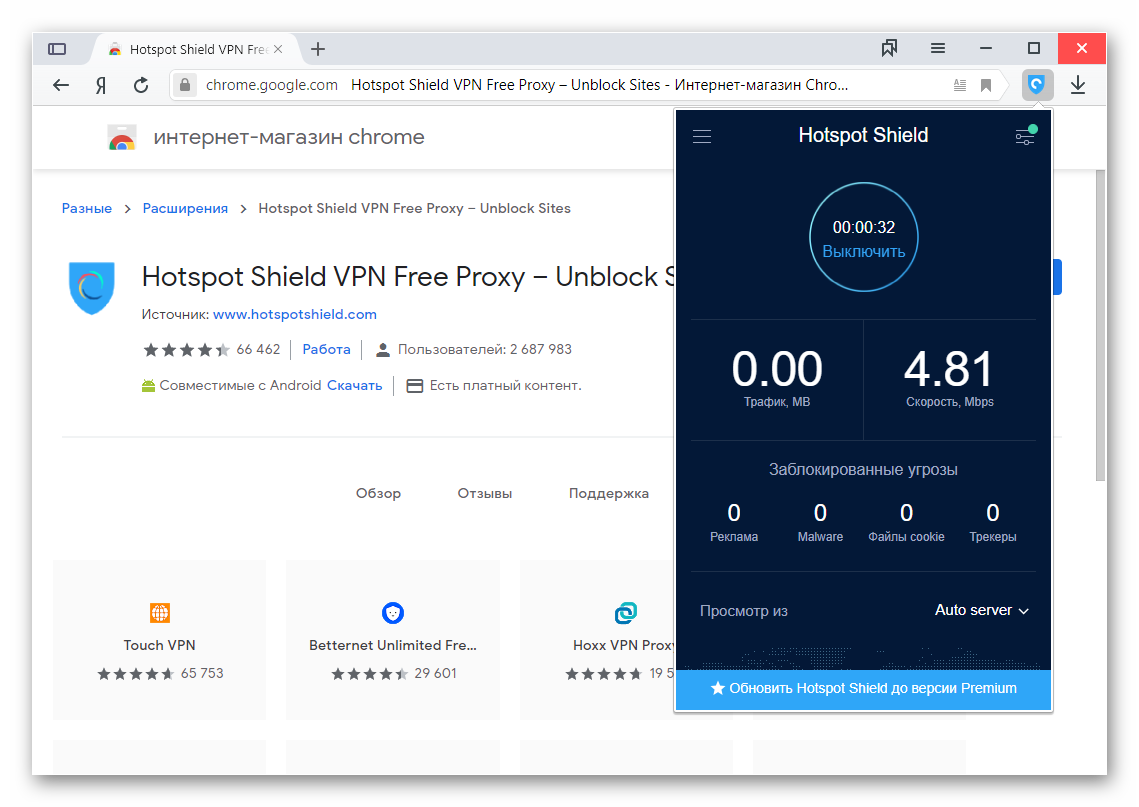
Task: Open the Touch VPN extension card
Action: pyautogui.click(x=159, y=640)
